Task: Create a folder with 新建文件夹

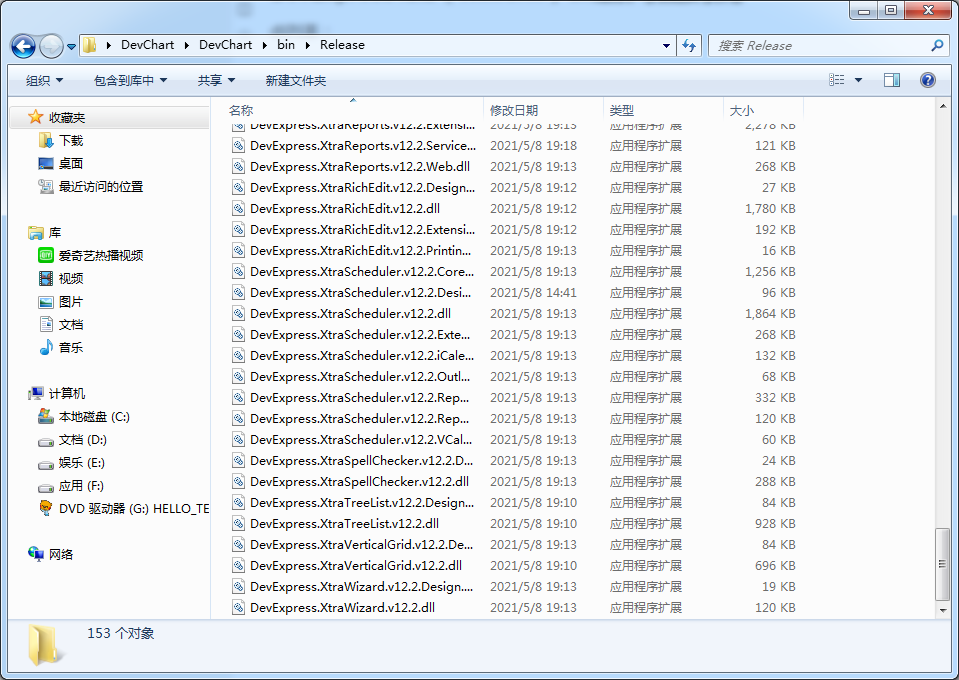Action: (294, 80)
